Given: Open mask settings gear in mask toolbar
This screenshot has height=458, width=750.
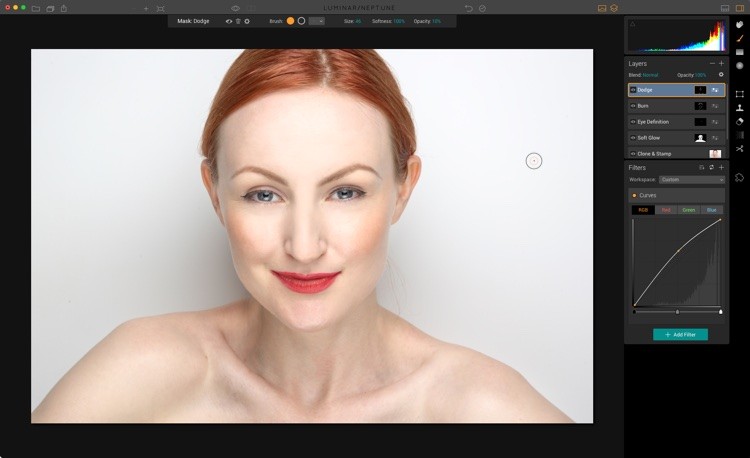Looking at the screenshot, I should (247, 21).
